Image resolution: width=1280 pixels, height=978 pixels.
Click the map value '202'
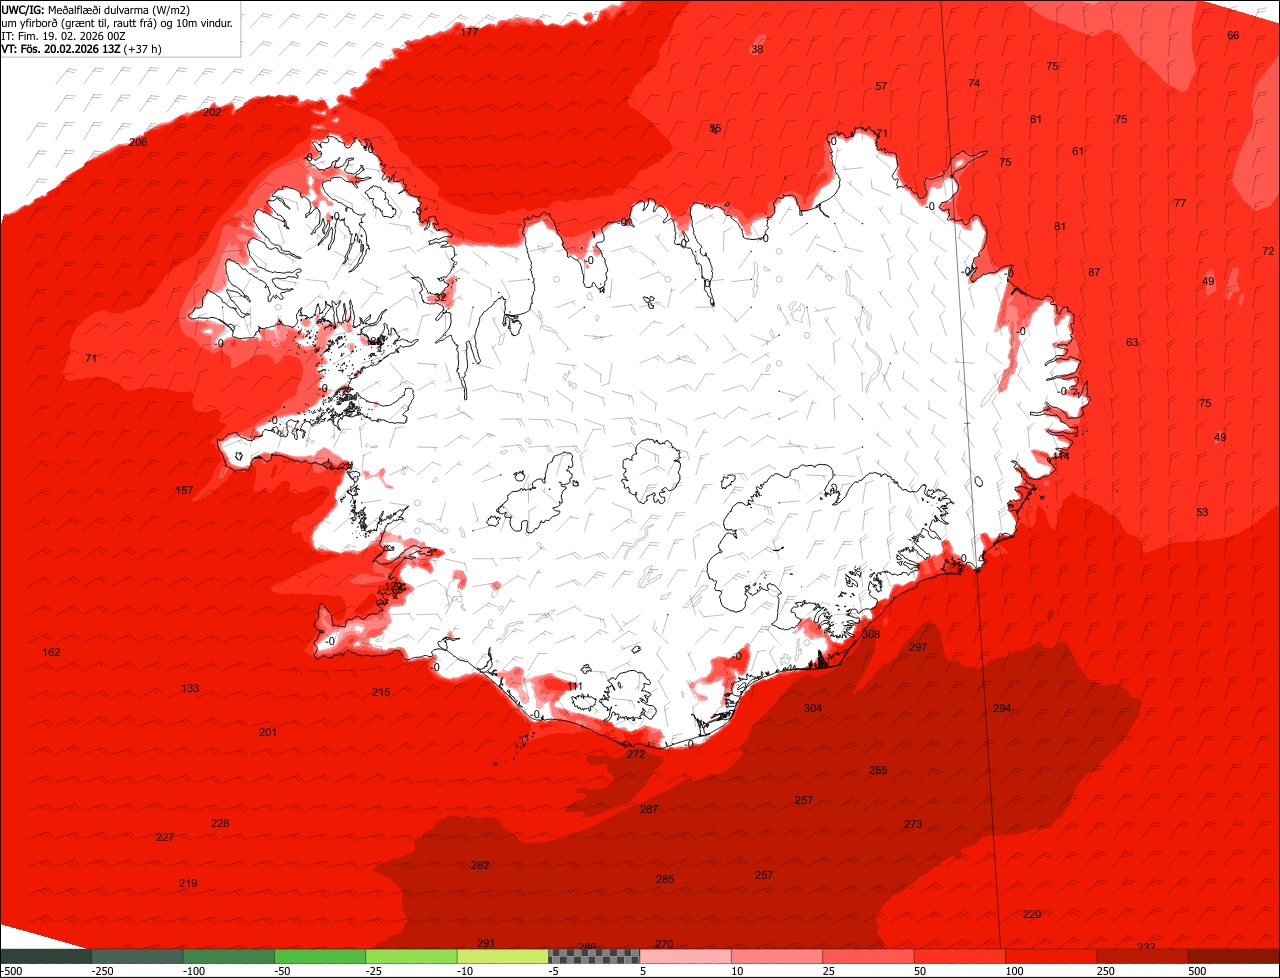[212, 112]
